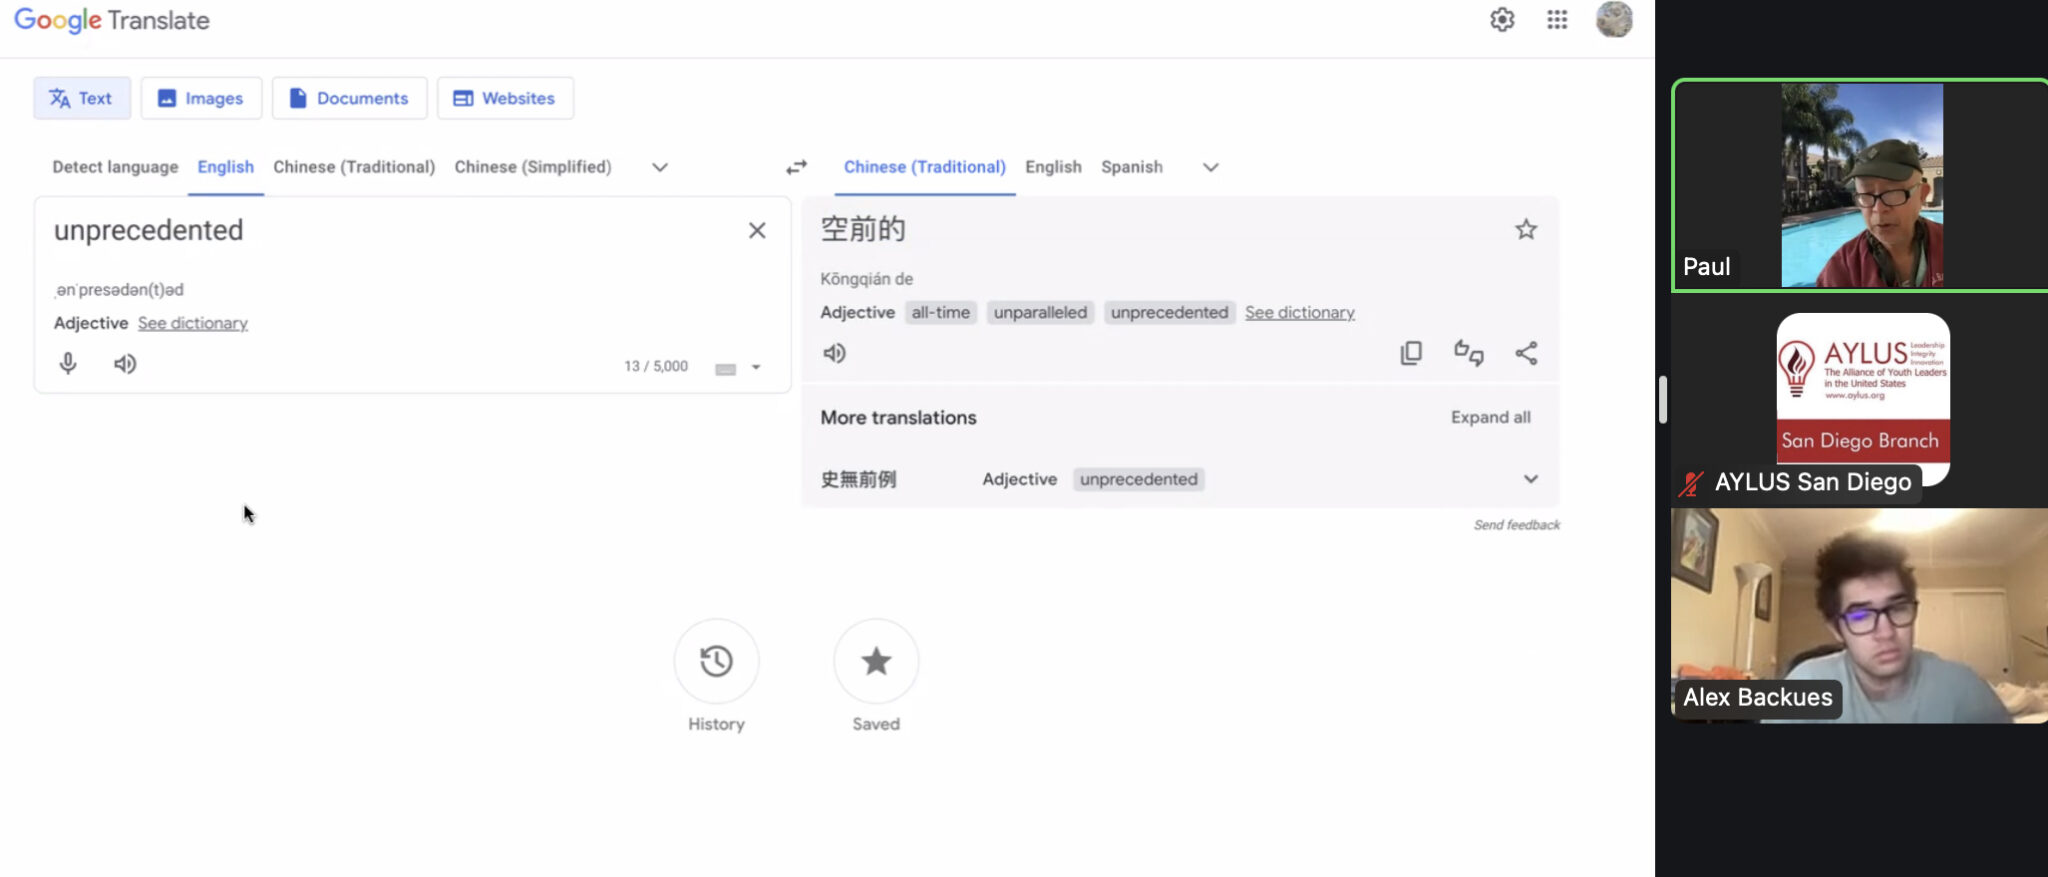Click the muted microphone icon on AYLUS tile

pyautogui.click(x=1691, y=483)
